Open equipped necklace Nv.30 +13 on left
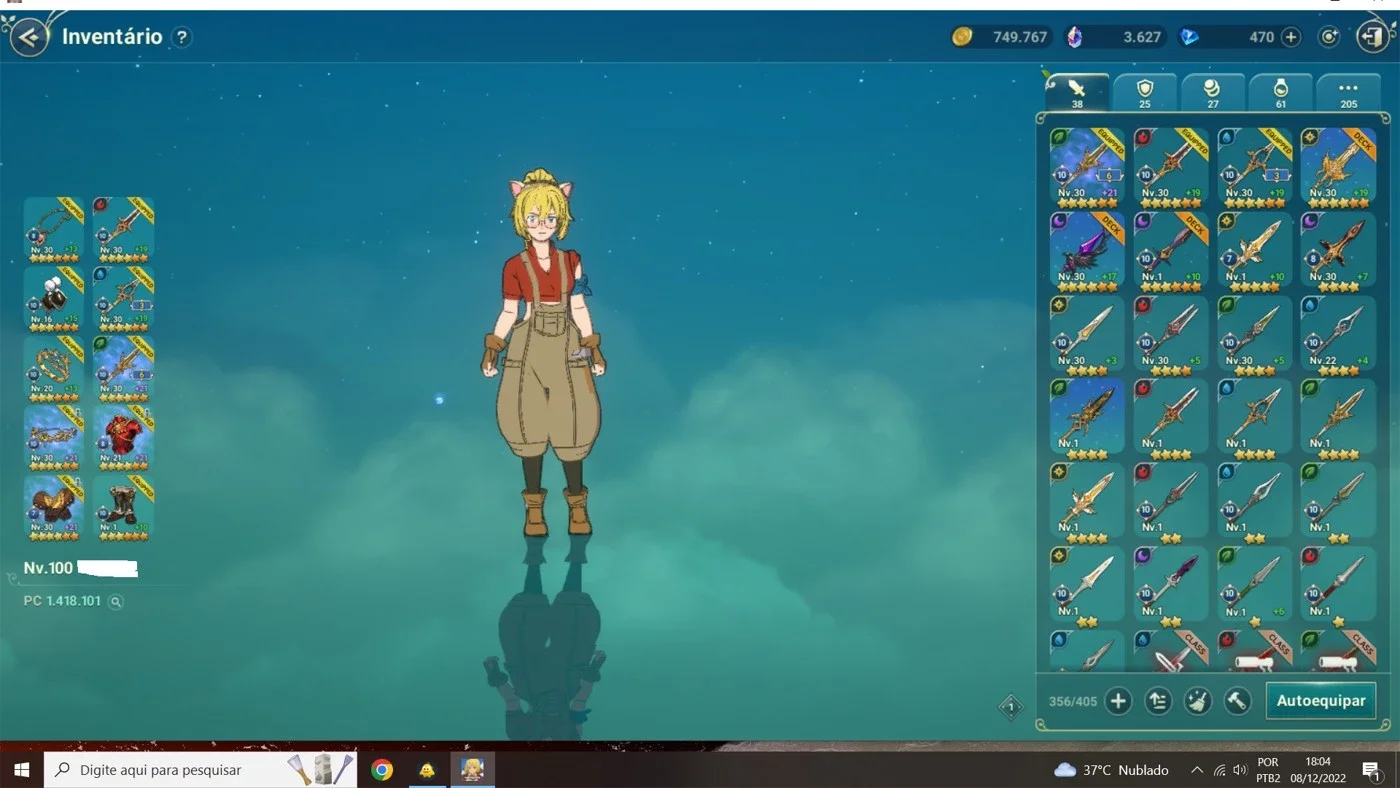This screenshot has width=1400, height=788. point(54,229)
